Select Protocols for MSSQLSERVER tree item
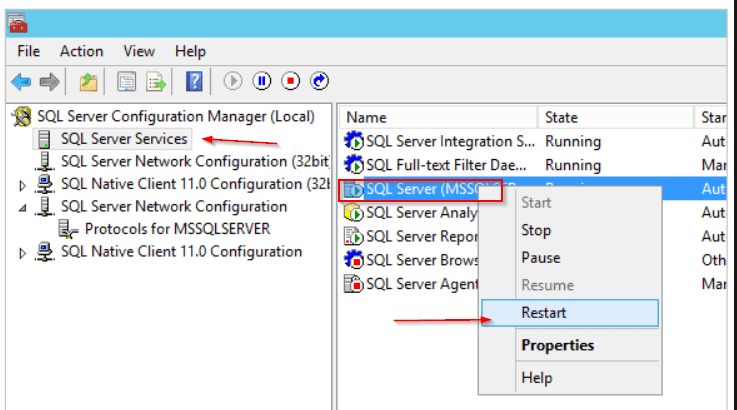This screenshot has height=410, width=737. coord(178,229)
